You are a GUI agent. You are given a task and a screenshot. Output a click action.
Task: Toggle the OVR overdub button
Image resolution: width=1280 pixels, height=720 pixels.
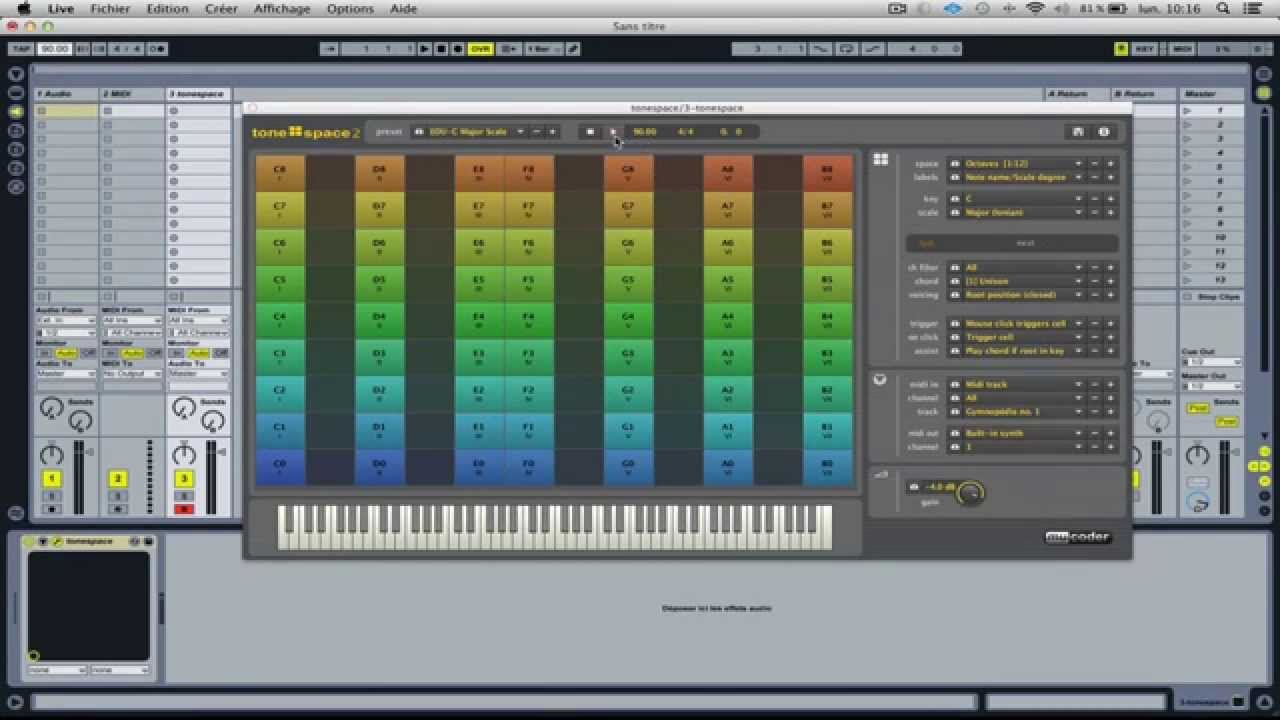[x=481, y=48]
